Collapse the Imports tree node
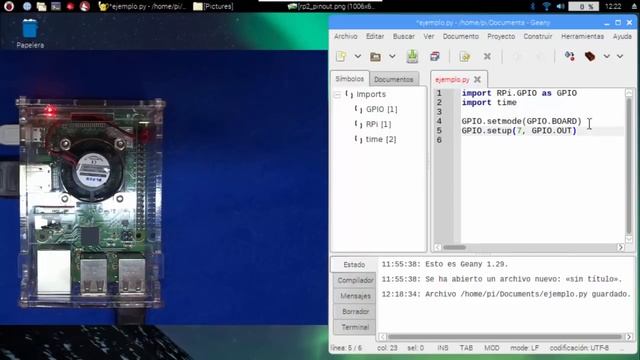640x360 pixels. (338, 95)
